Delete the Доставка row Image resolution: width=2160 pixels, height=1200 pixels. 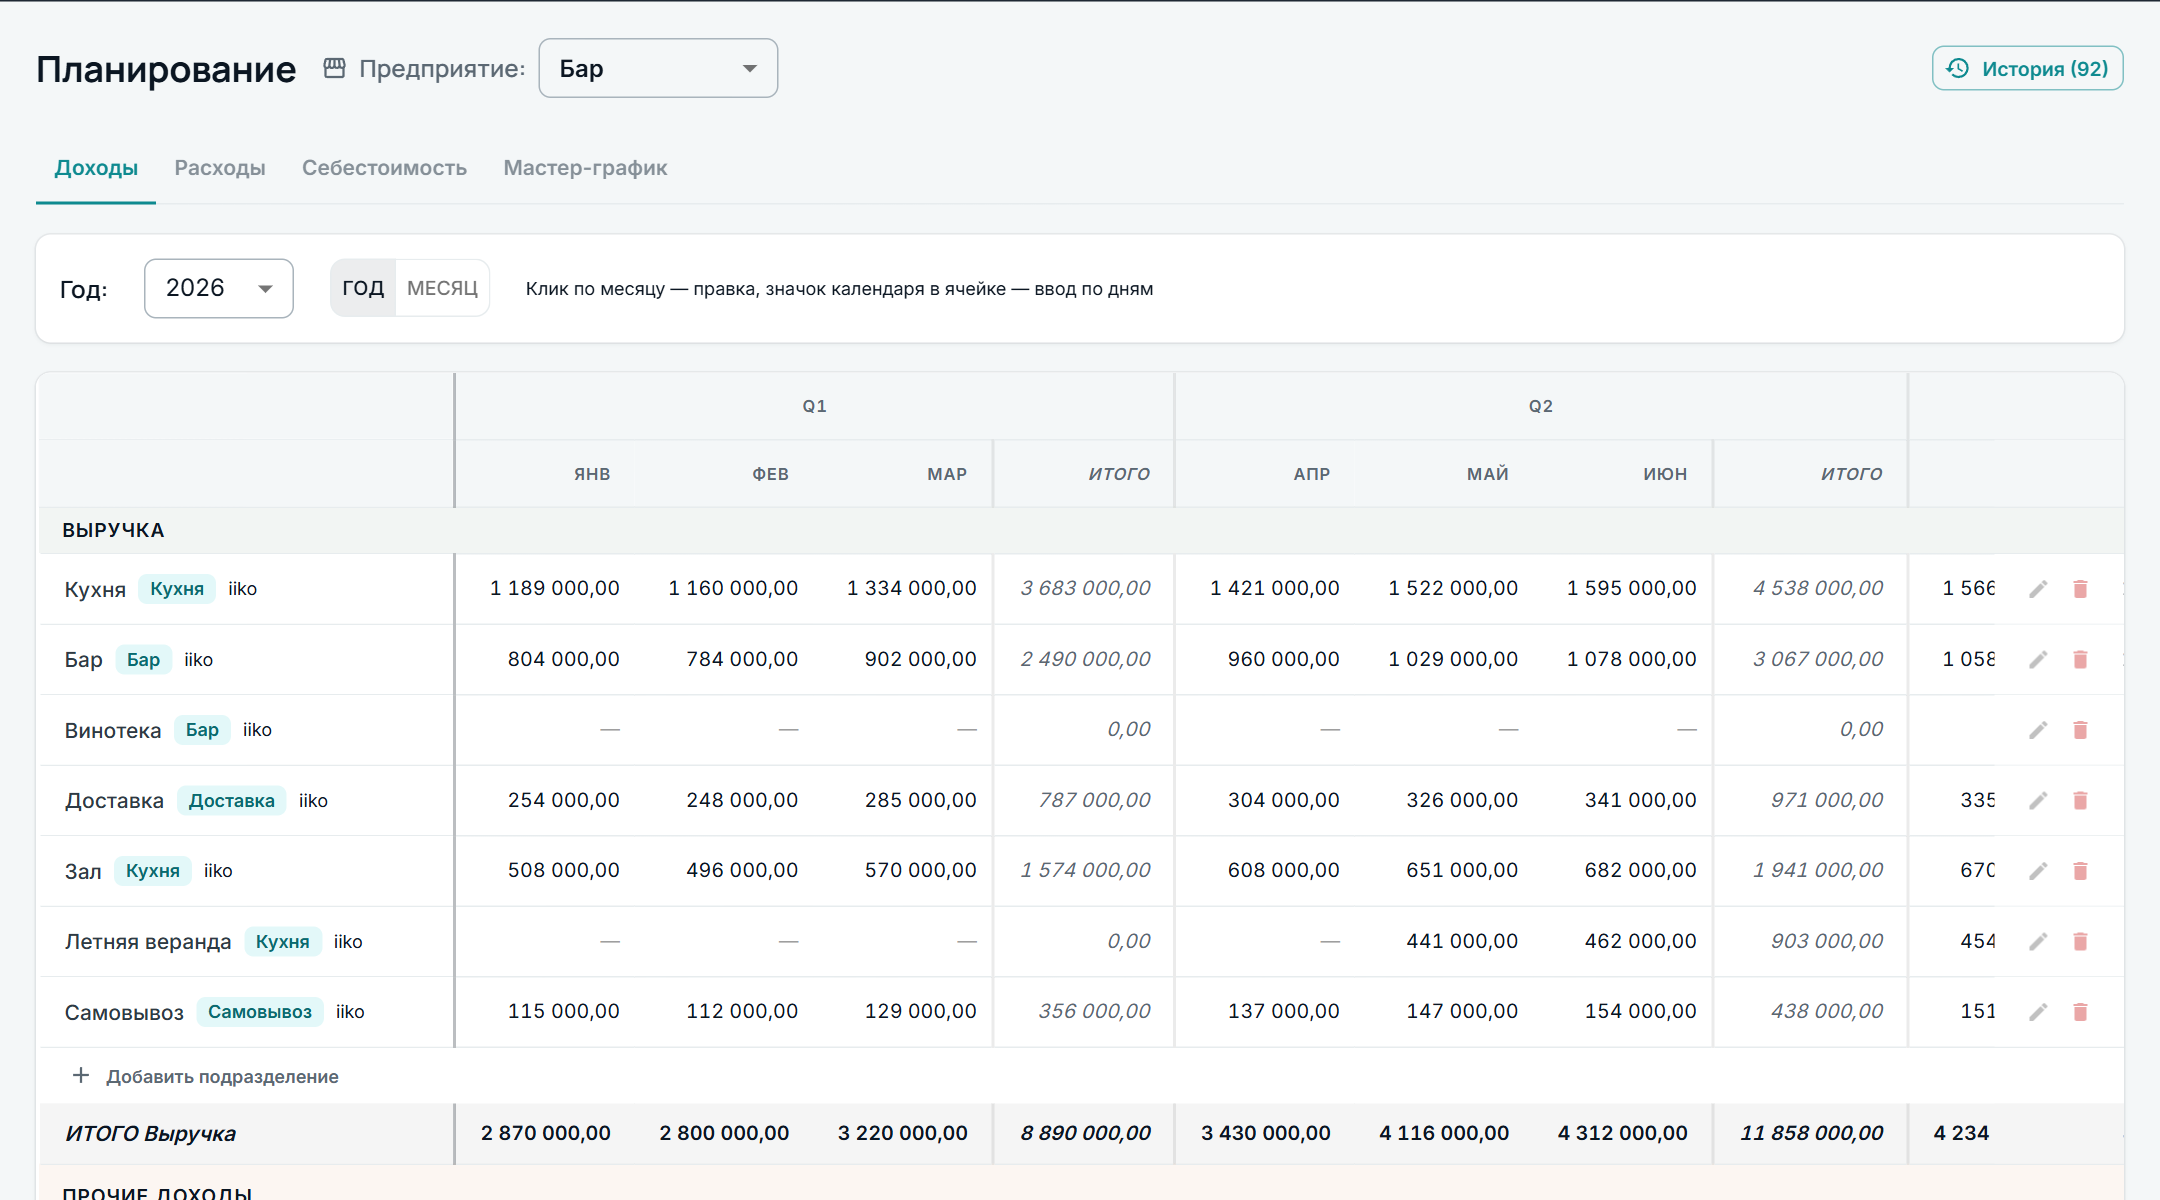pyautogui.click(x=2081, y=801)
